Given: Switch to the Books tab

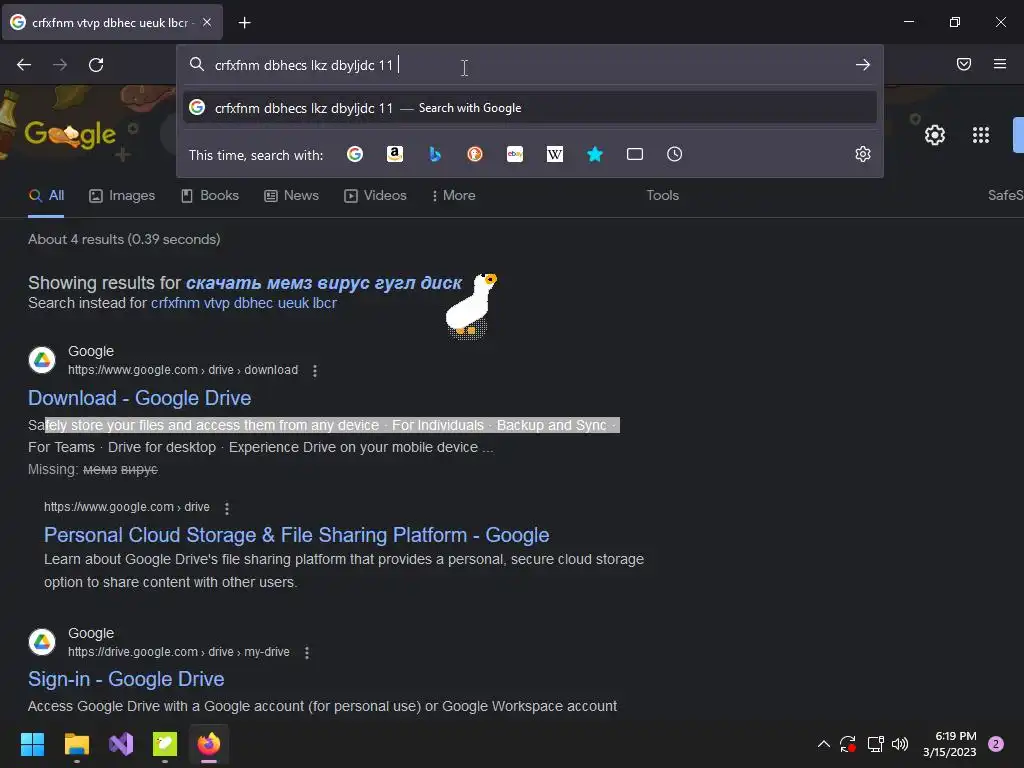Looking at the screenshot, I should 210,196.
